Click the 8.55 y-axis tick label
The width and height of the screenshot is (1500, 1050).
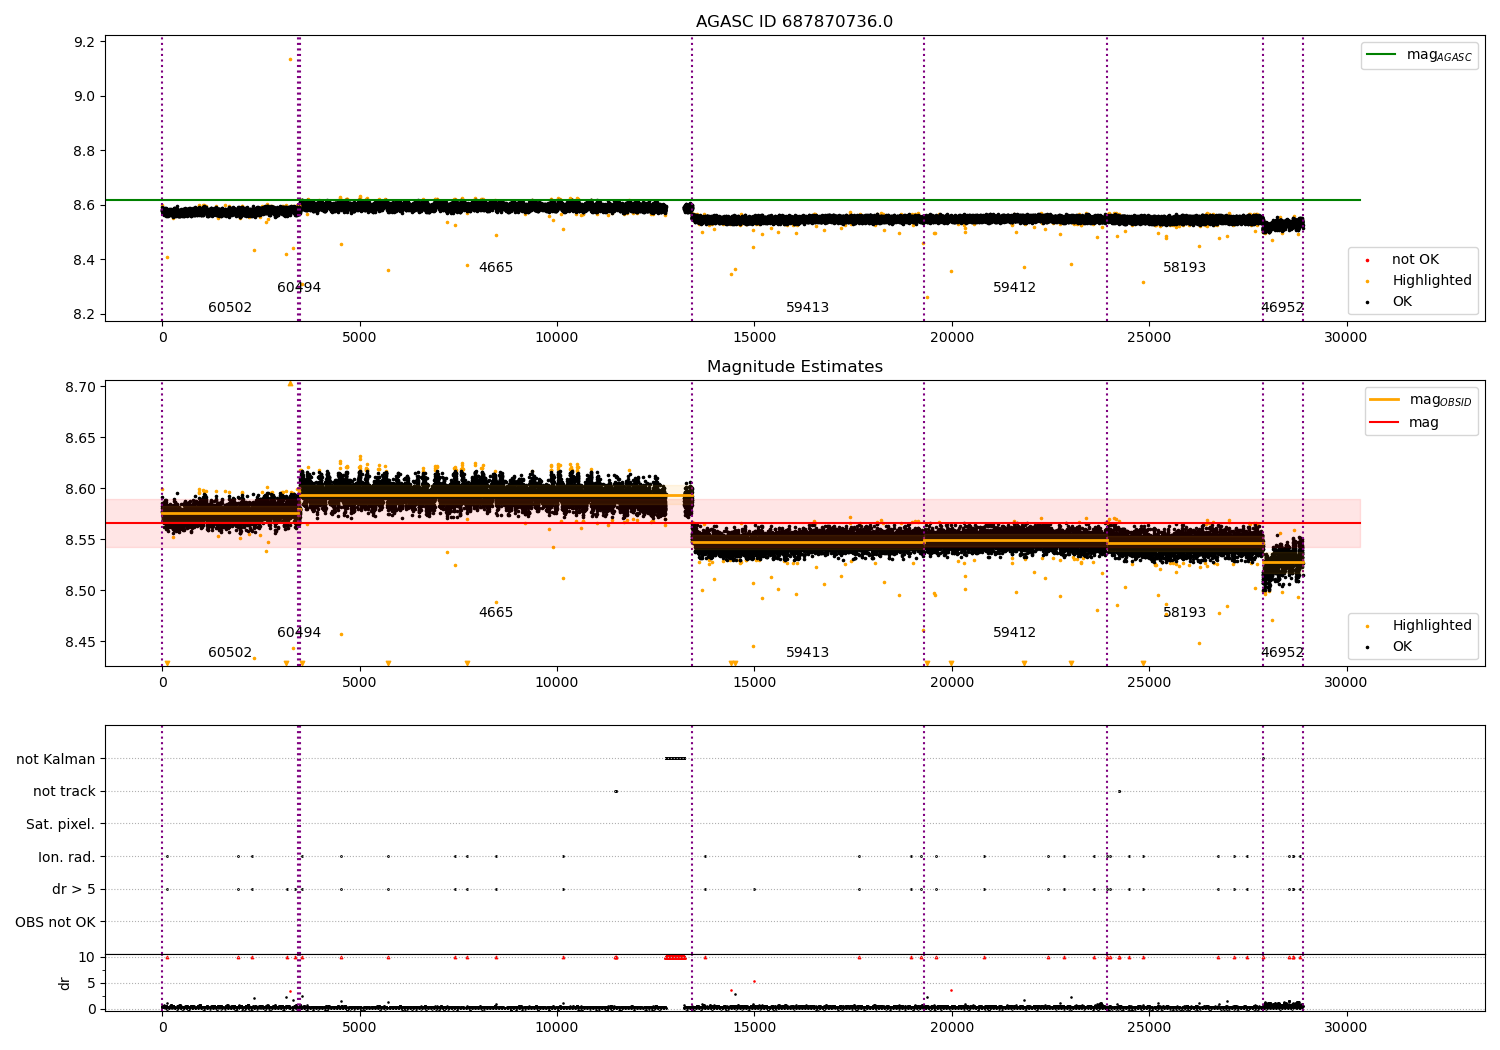coord(81,540)
